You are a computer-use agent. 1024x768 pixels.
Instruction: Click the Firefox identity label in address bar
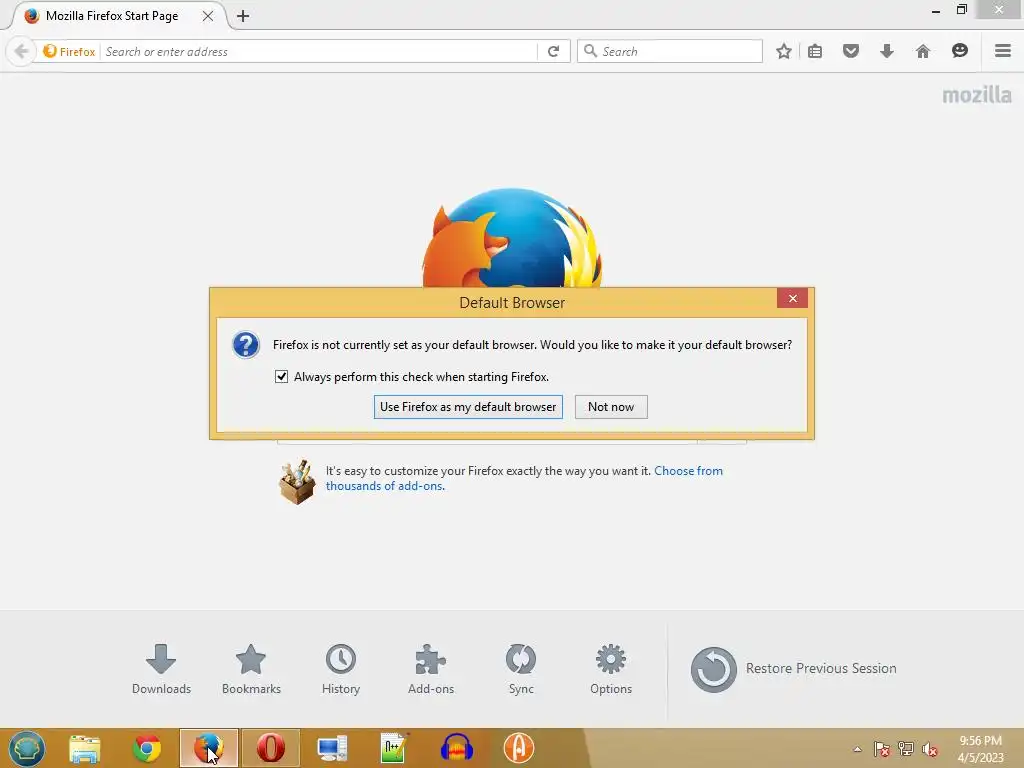pyautogui.click(x=69, y=52)
